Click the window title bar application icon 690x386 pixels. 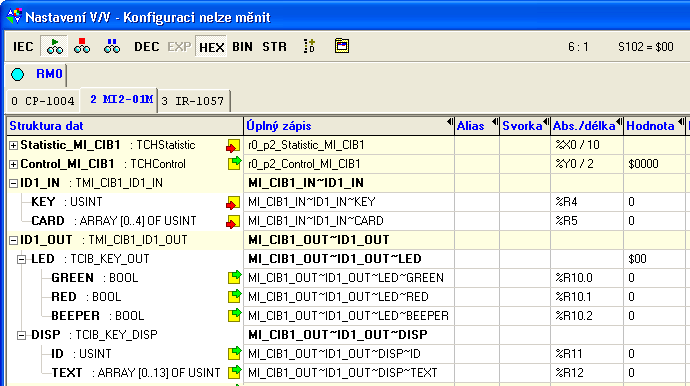point(14,16)
